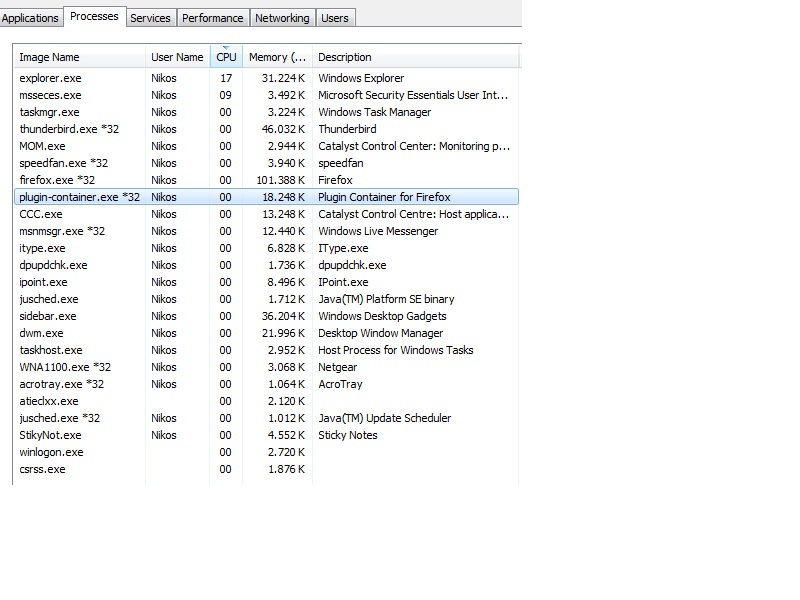The height and width of the screenshot is (600, 800).
Task: Click the 101.388 K memory value
Action: pos(281,180)
